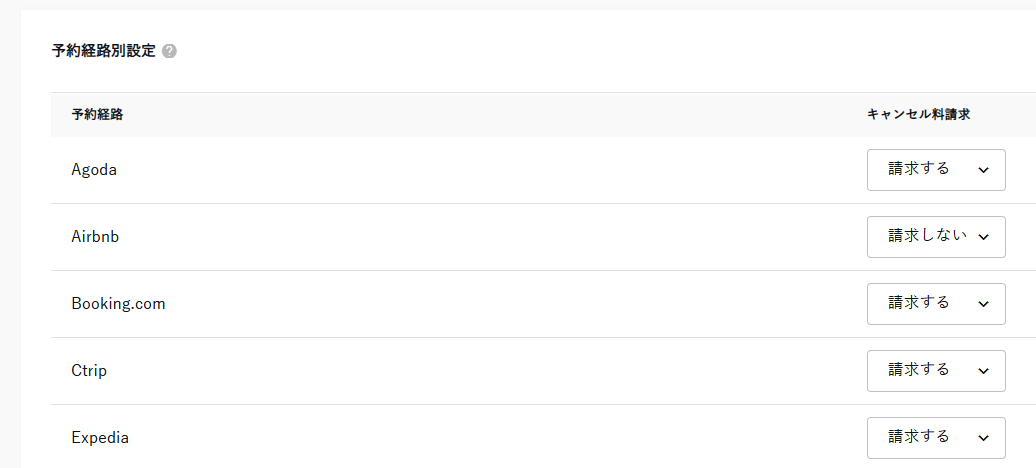Image resolution: width=1036 pixels, height=468 pixels.
Task: Click the chevron arrow in Agoda's dropdown
Action: 983,170
